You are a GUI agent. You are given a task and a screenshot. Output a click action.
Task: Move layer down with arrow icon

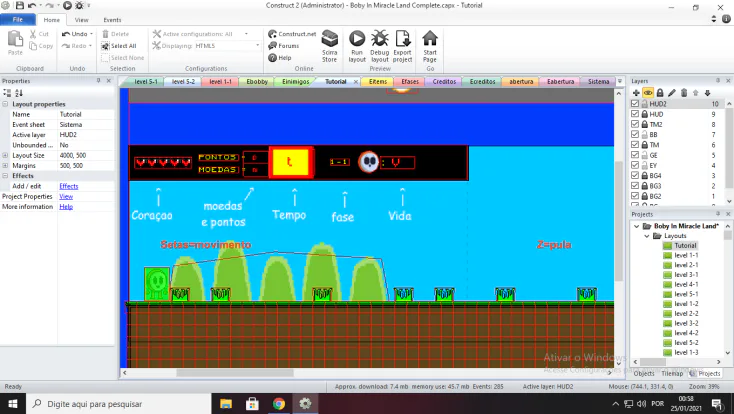coord(707,93)
